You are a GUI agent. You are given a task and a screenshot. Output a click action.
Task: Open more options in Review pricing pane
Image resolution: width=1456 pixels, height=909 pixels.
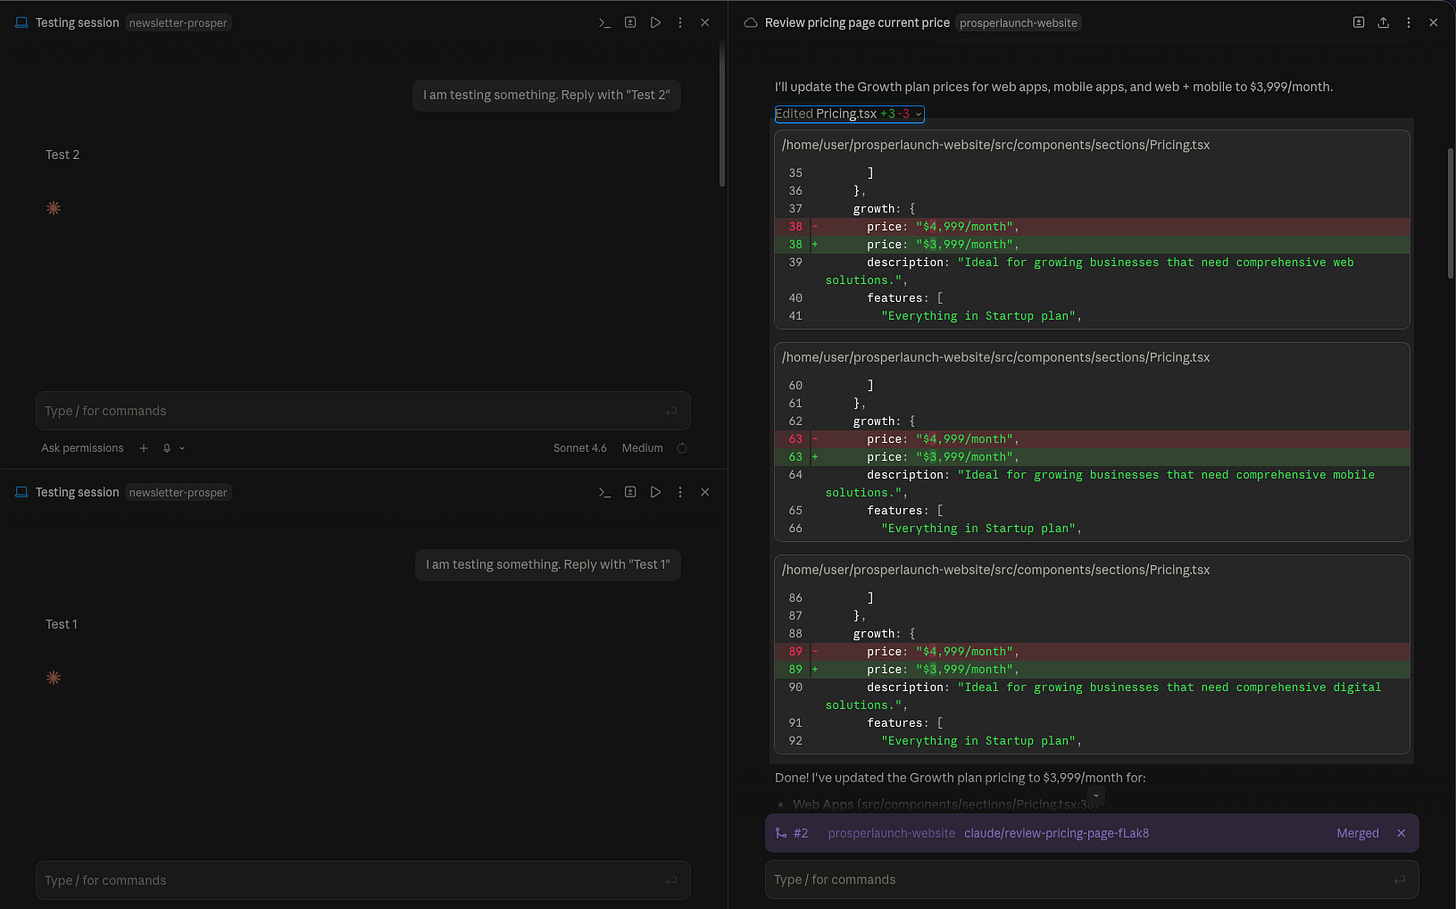coord(1408,22)
